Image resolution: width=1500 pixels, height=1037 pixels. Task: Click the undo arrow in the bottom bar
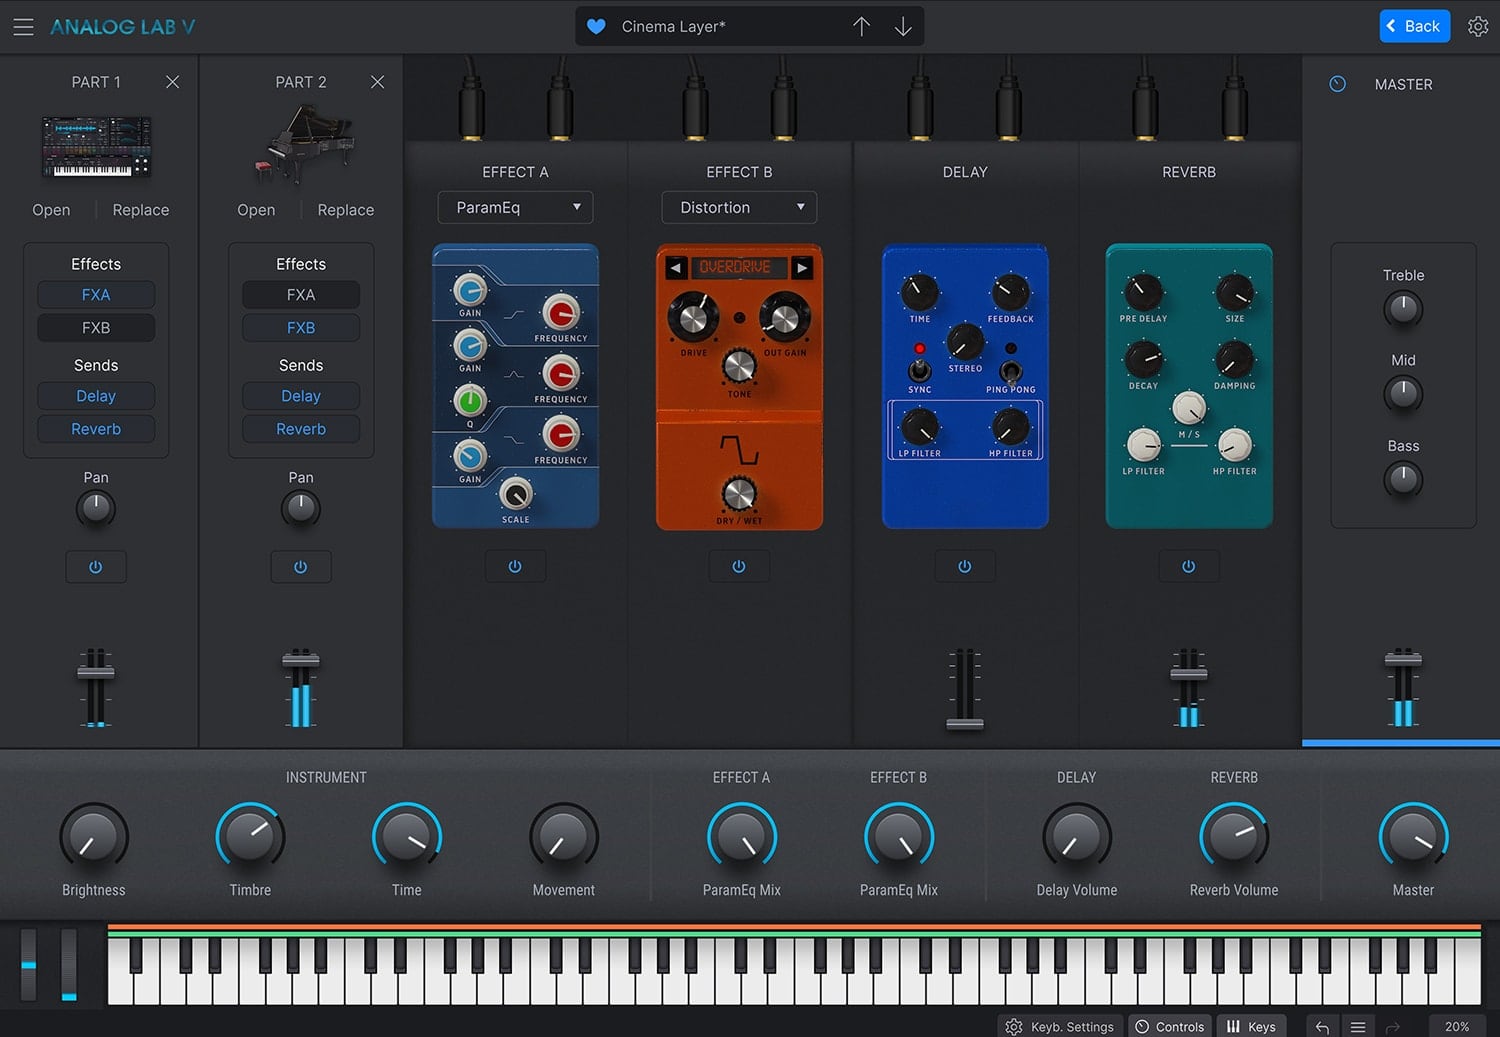[1322, 1027]
